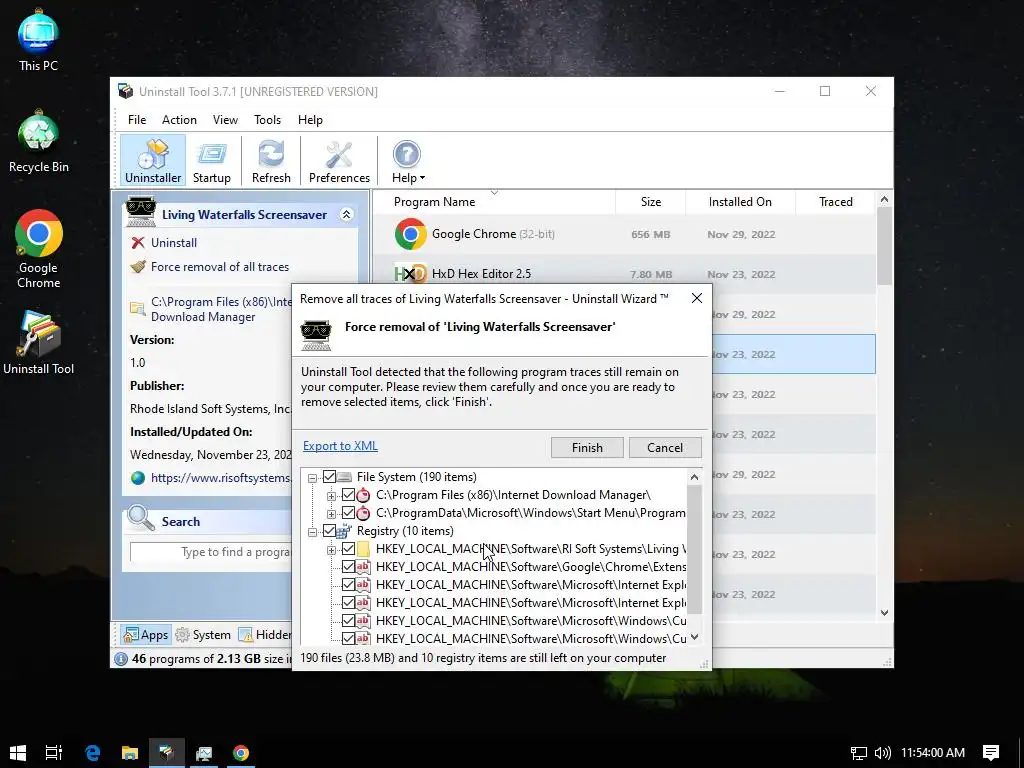The height and width of the screenshot is (768, 1024).
Task: Click the Google Chrome registry value icon
Action: [363, 567]
